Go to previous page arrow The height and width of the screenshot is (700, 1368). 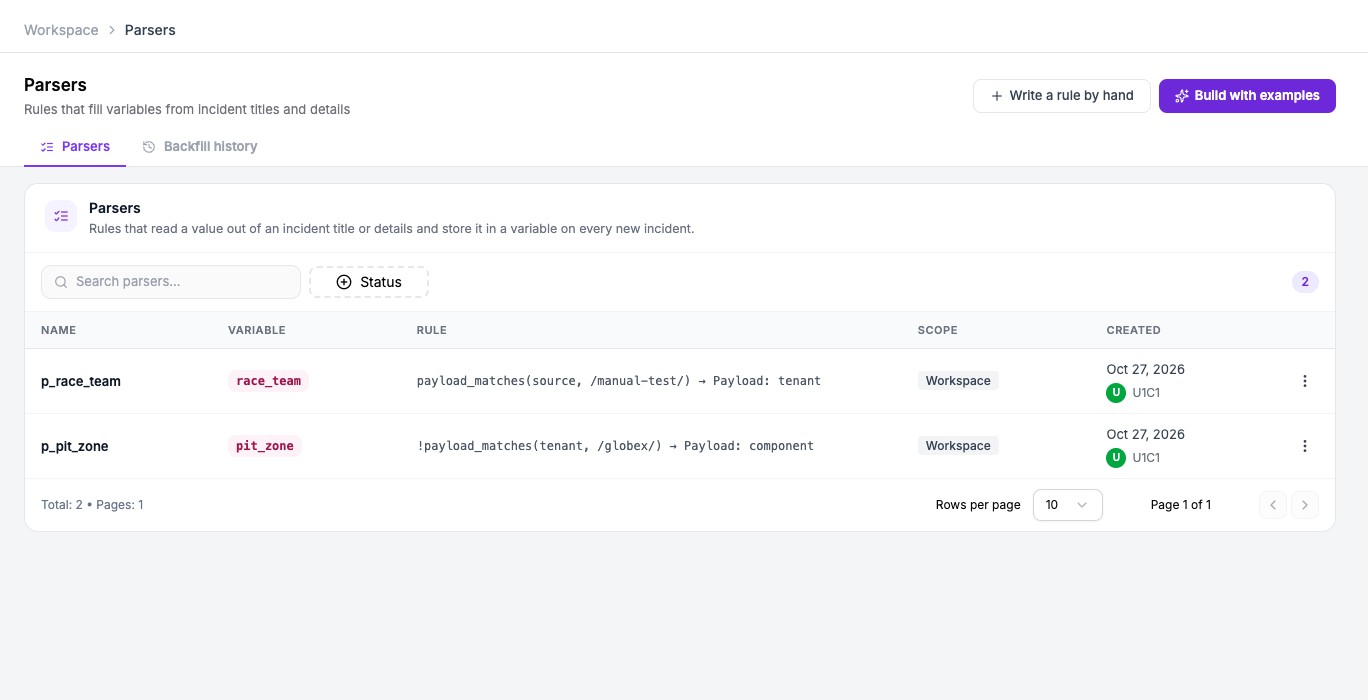pyautogui.click(x=1273, y=505)
